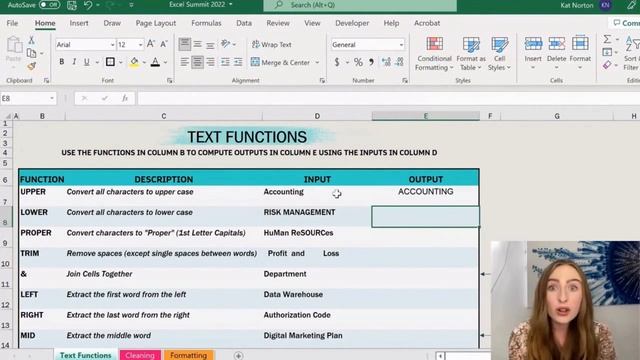Screen dimensions: 640x360
Task: Click the Undo arrow icon
Action: point(88,5)
